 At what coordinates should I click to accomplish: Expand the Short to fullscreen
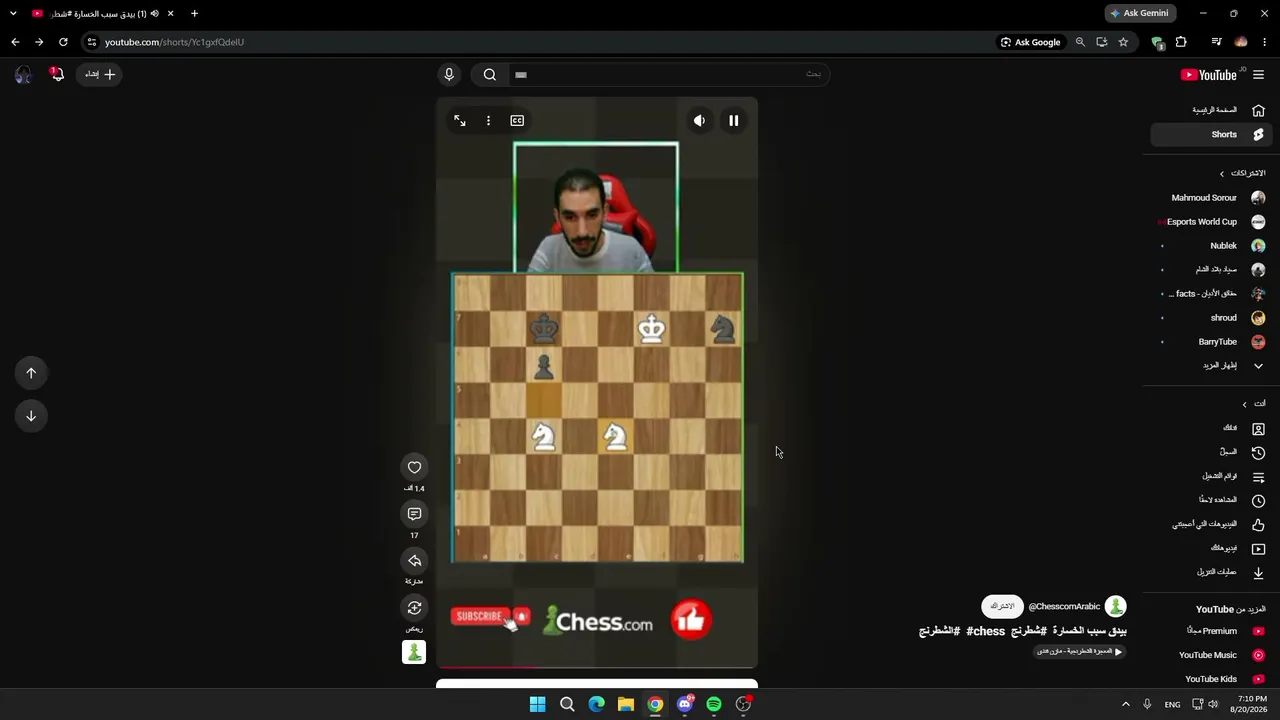coord(460,121)
